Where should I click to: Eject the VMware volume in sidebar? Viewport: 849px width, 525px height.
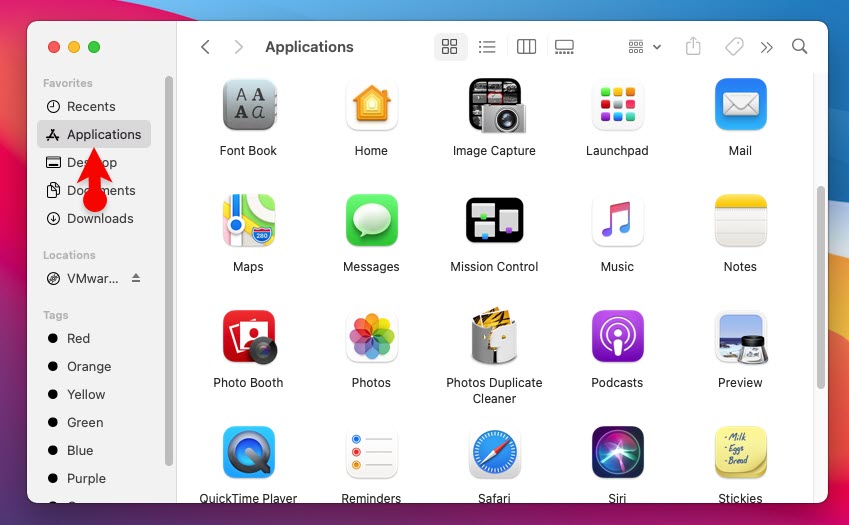136,278
